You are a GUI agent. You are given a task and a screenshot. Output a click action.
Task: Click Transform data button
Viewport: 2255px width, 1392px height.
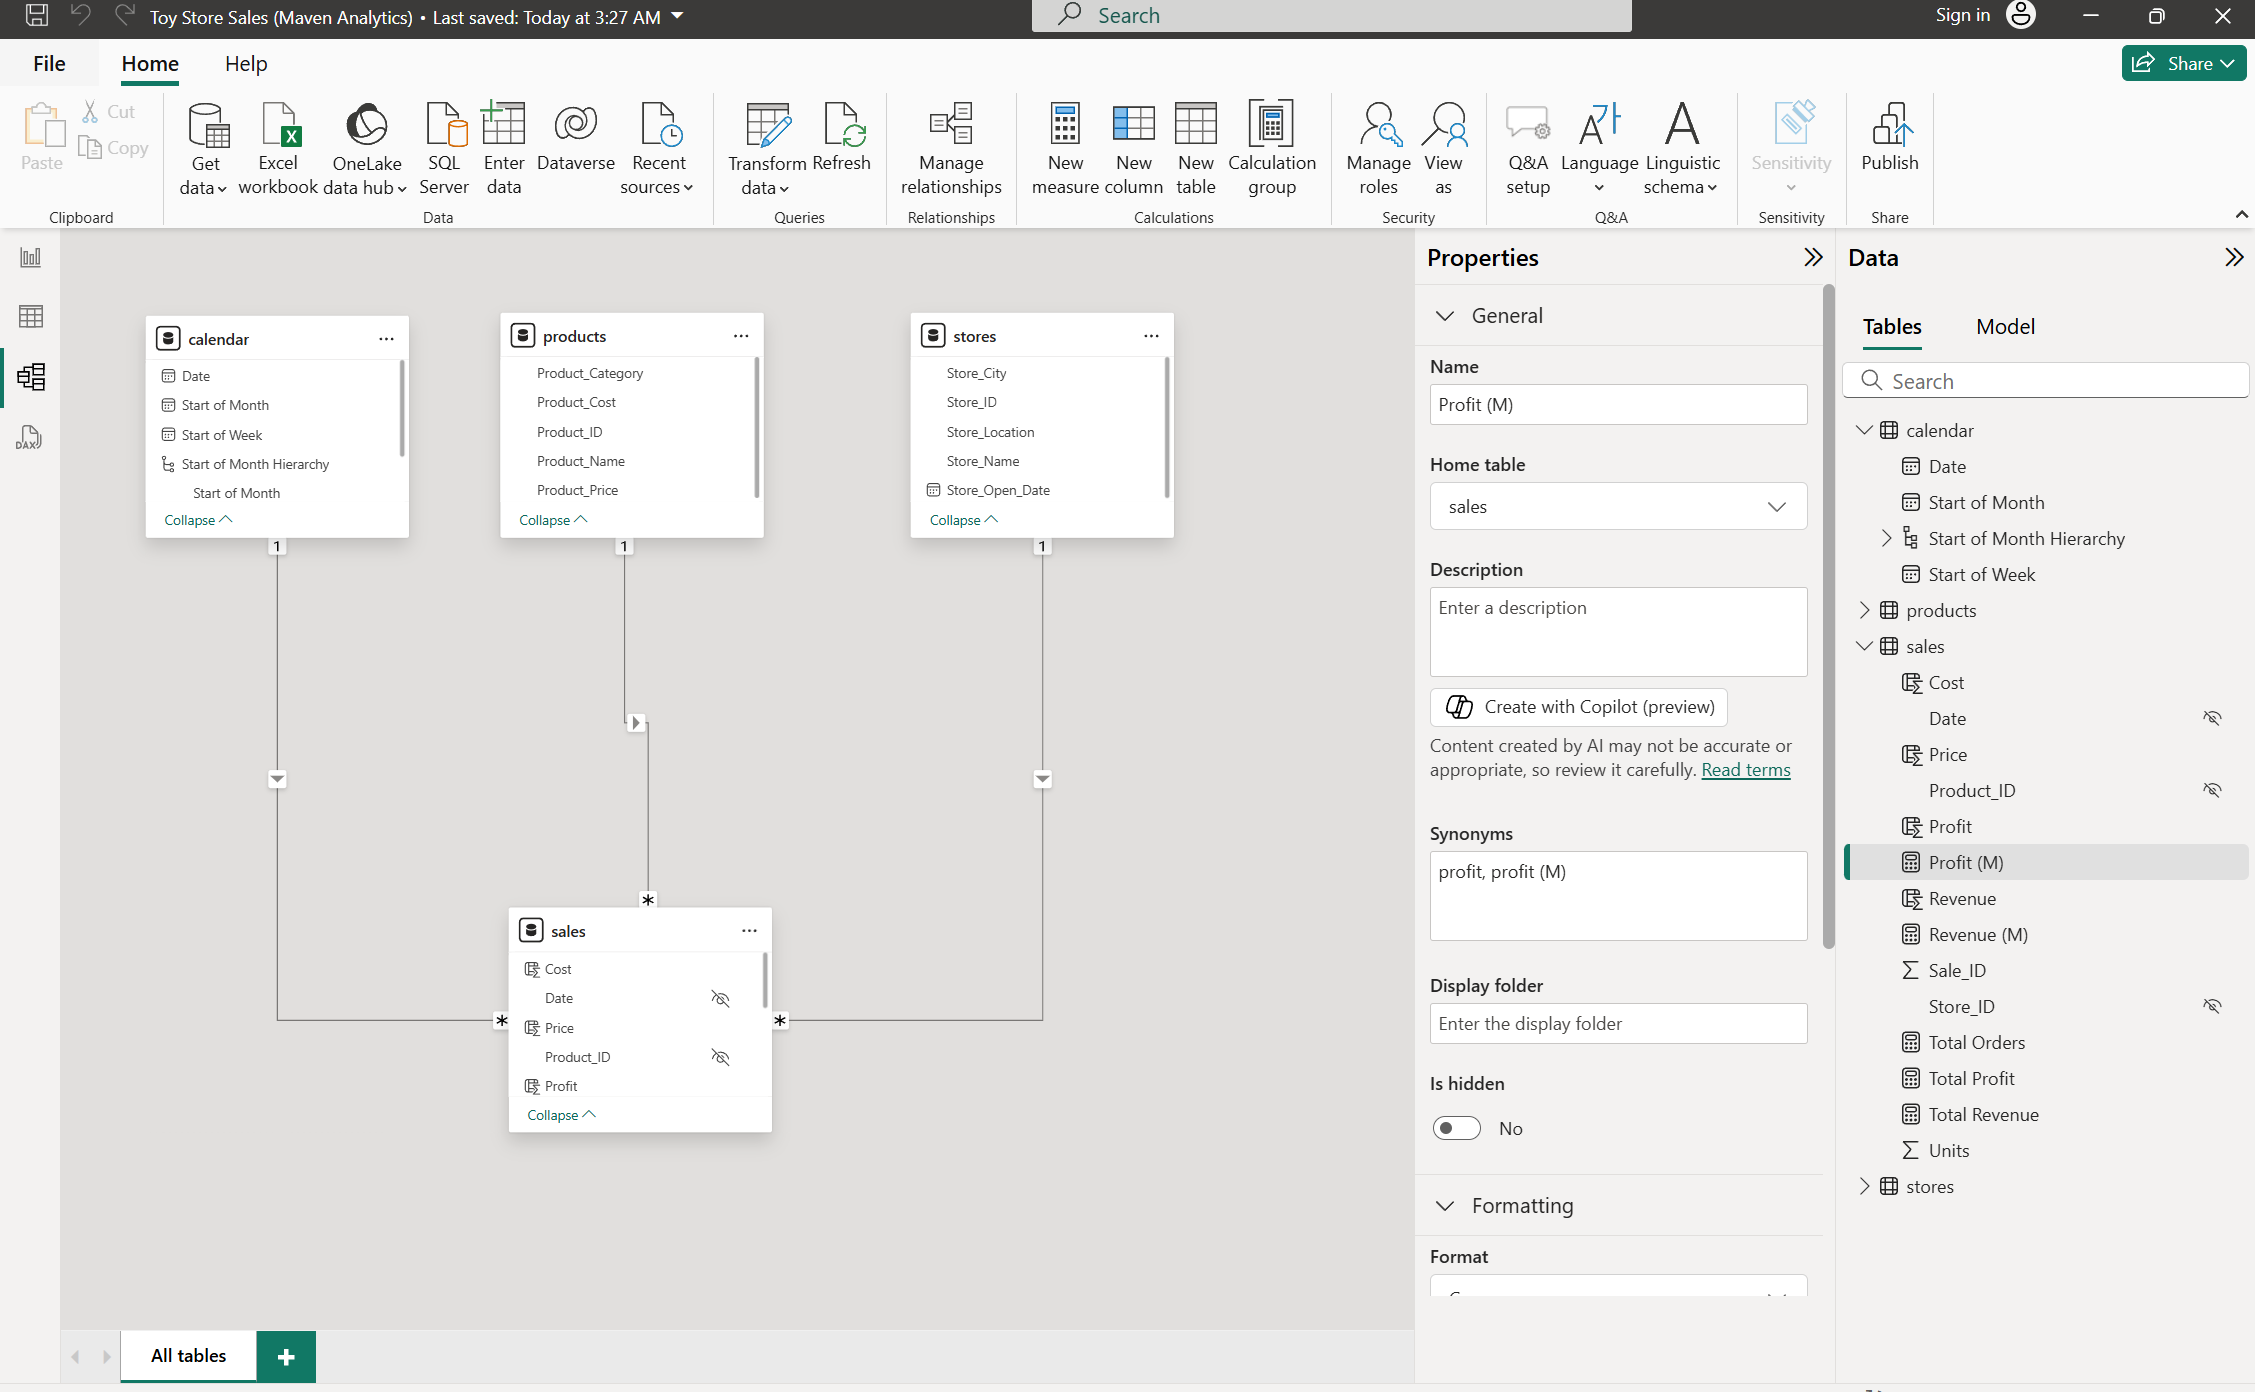click(x=766, y=150)
